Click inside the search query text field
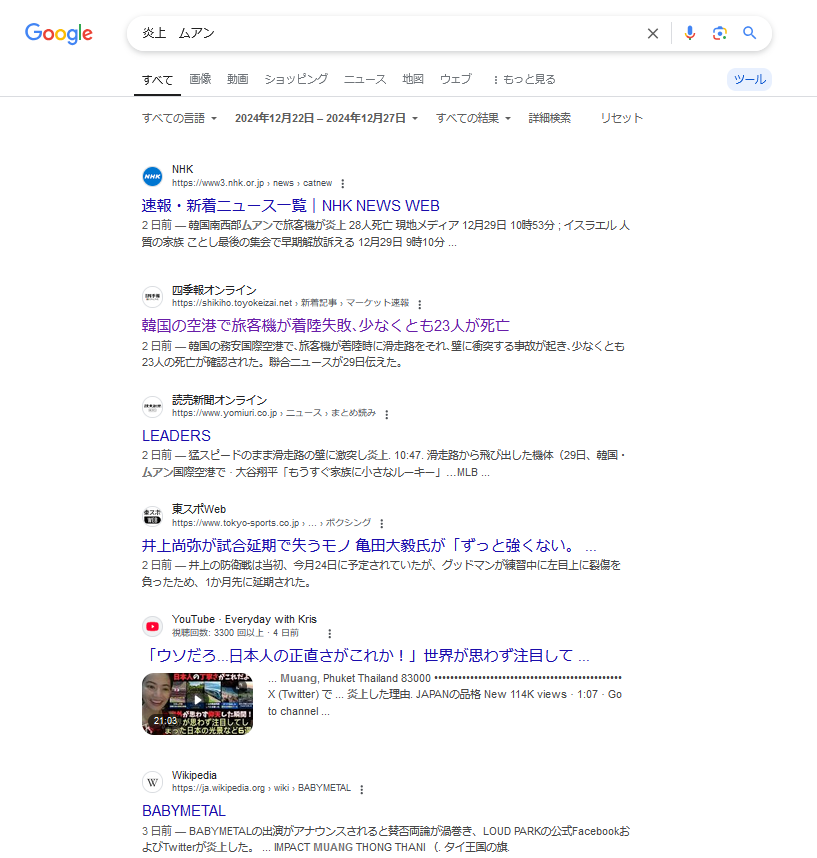This screenshot has height=858, width=817. click(x=383, y=33)
